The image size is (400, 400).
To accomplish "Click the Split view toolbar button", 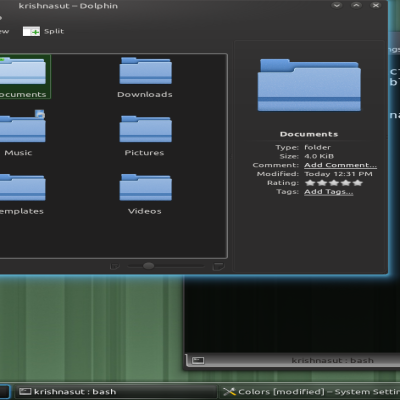I will coord(43,31).
